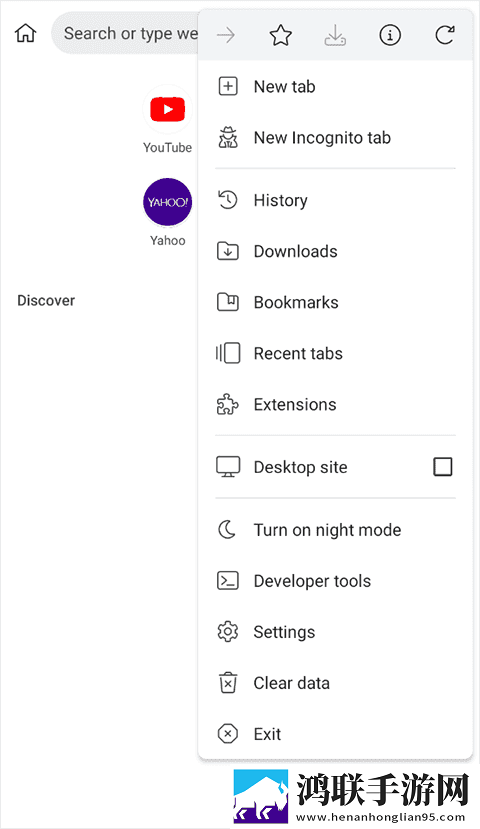
Task: Click the home icon
Action: pos(25,33)
